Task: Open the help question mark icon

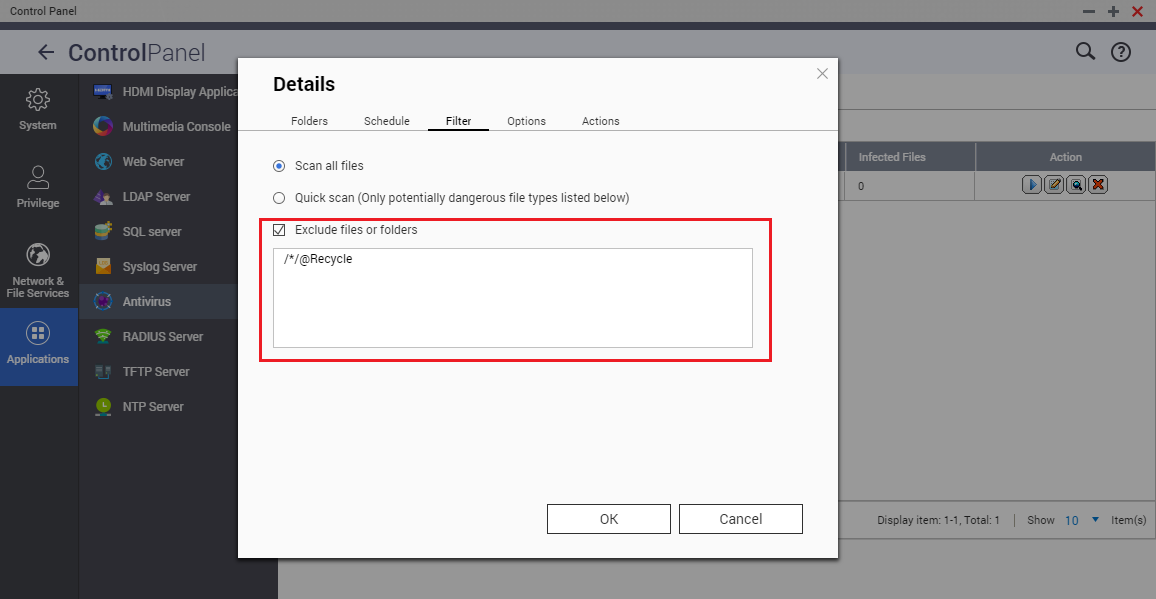Action: coord(1121,52)
